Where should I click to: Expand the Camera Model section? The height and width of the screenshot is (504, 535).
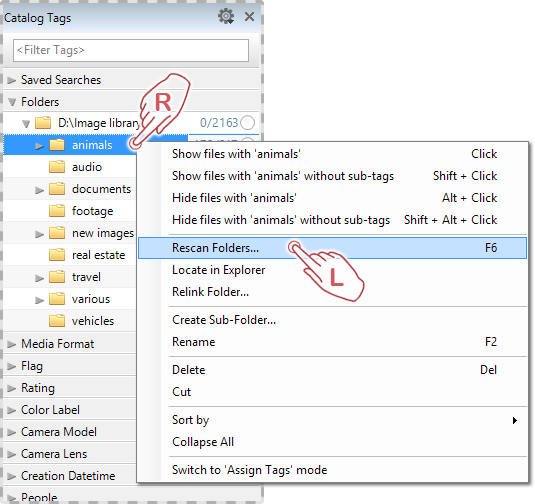(x=12, y=432)
